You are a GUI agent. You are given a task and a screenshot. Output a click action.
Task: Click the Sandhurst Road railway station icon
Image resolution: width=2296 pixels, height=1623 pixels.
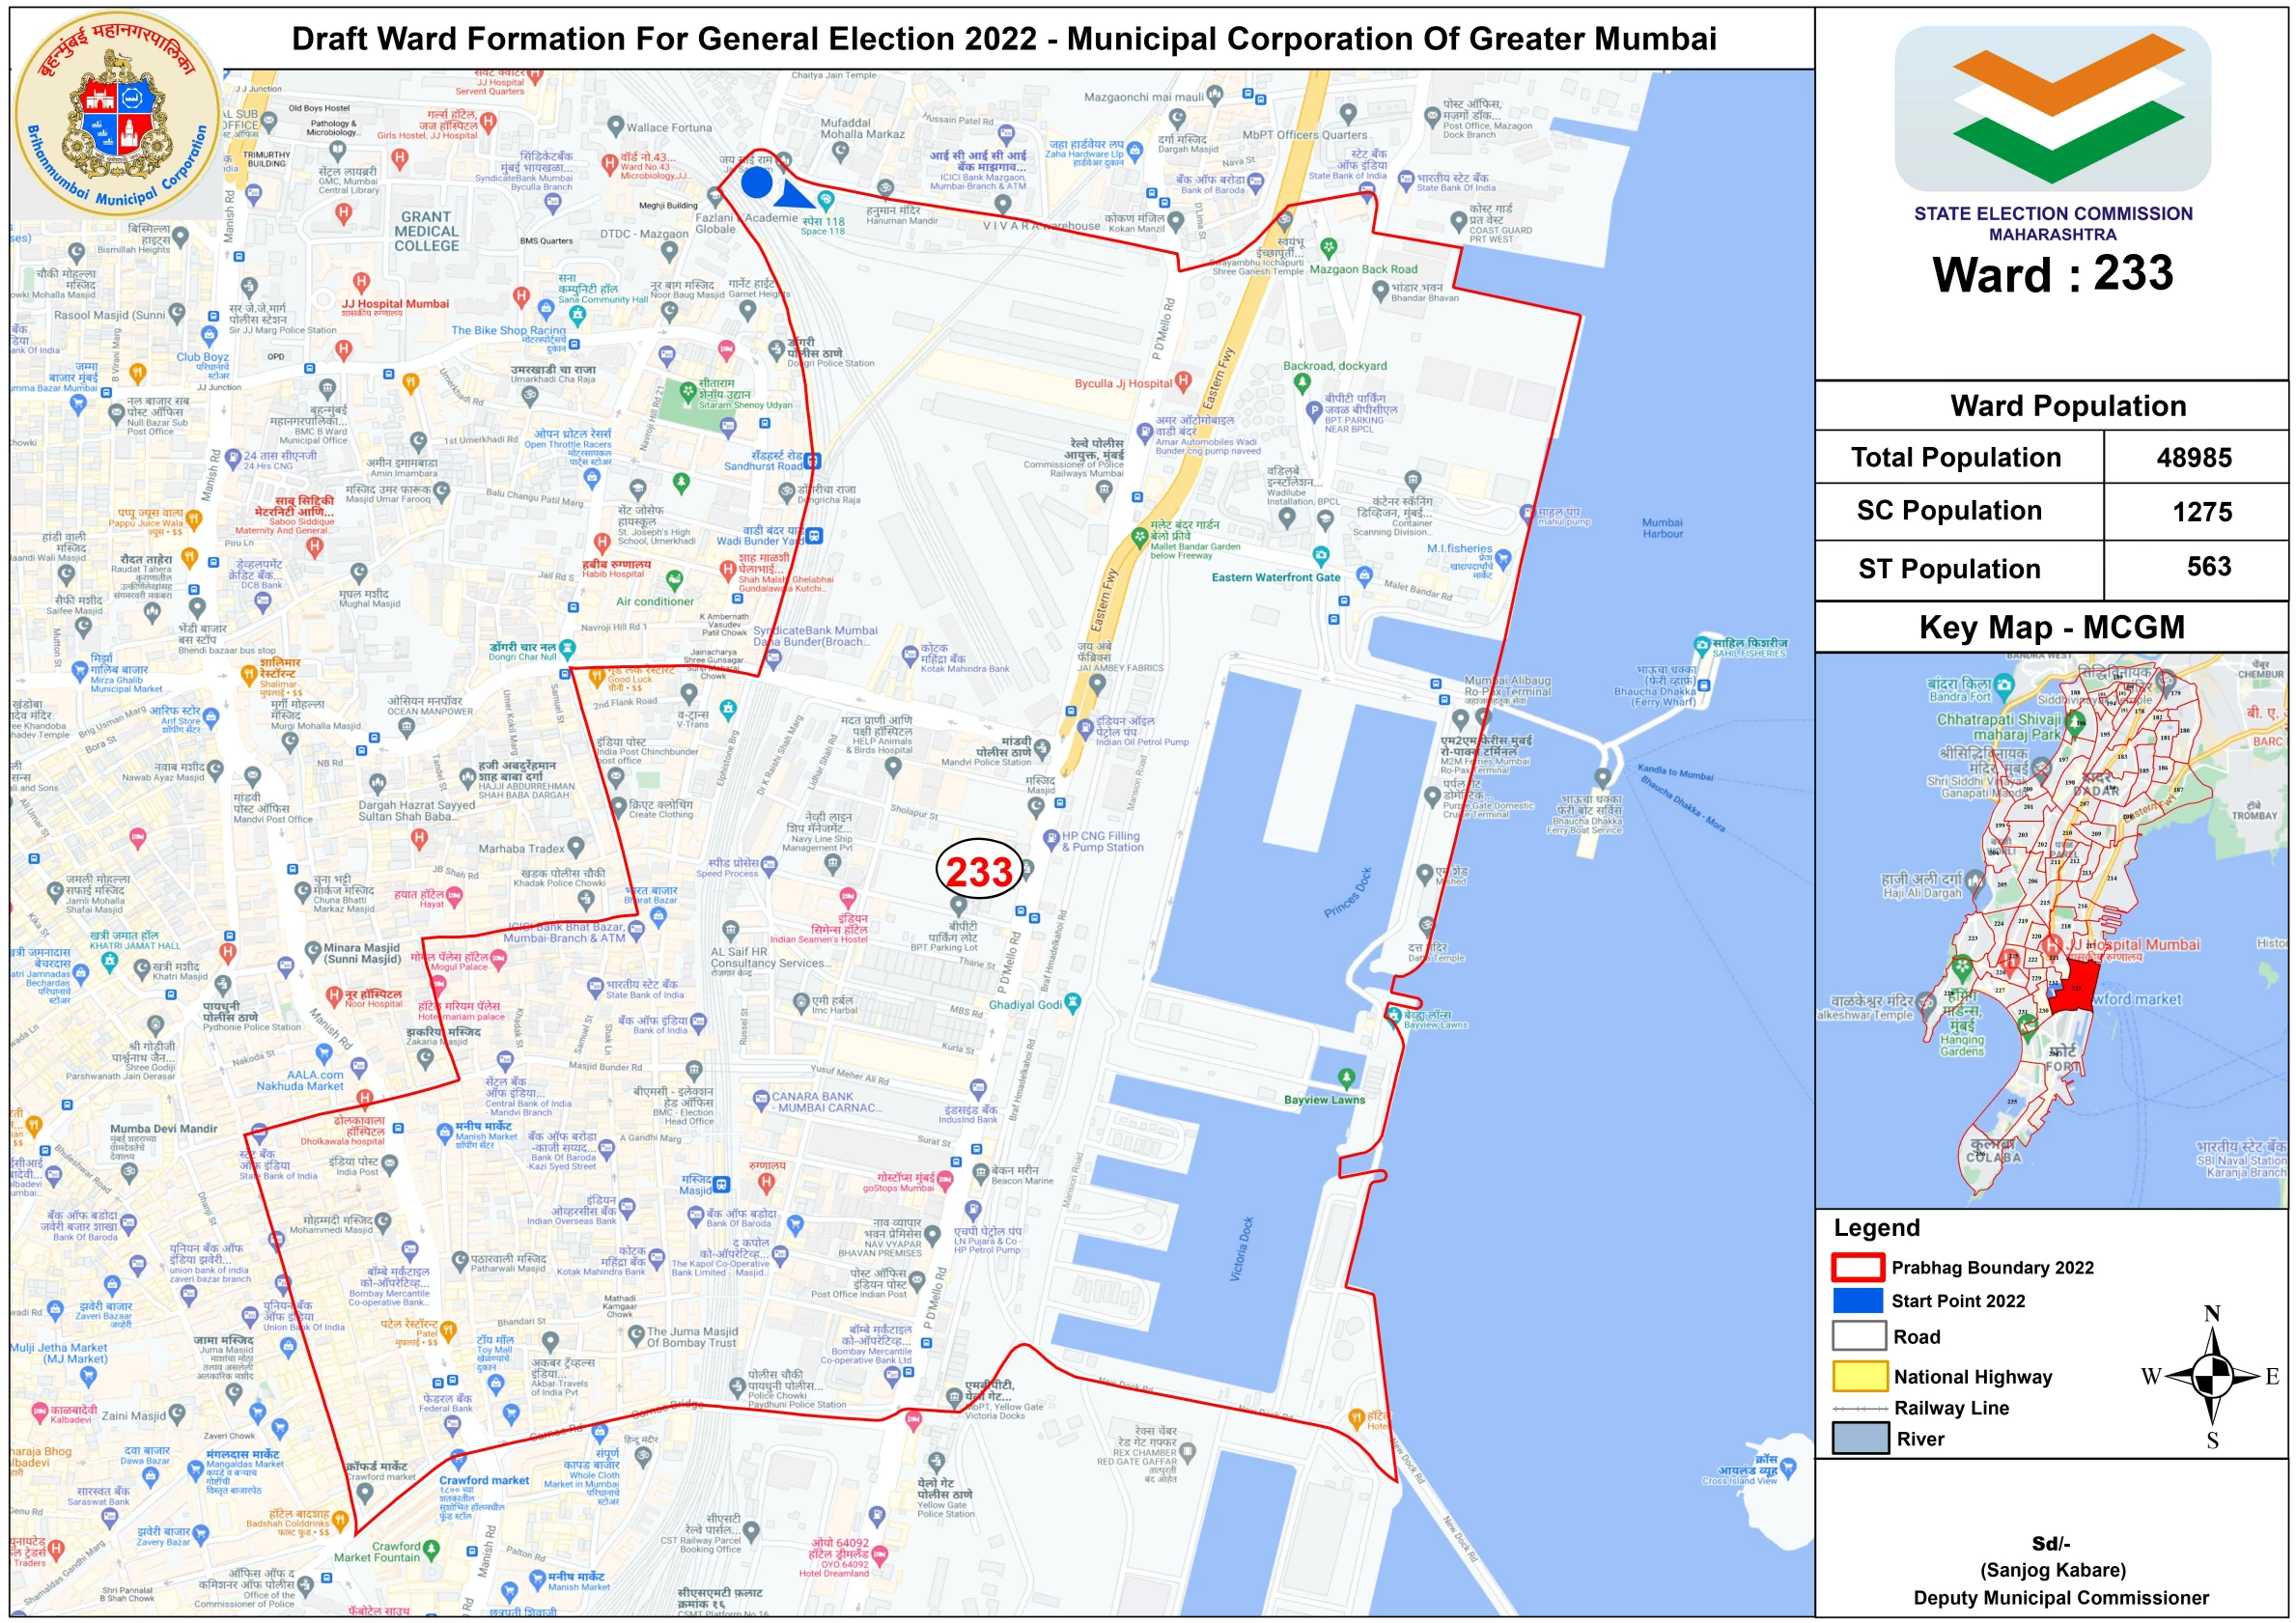[813, 461]
